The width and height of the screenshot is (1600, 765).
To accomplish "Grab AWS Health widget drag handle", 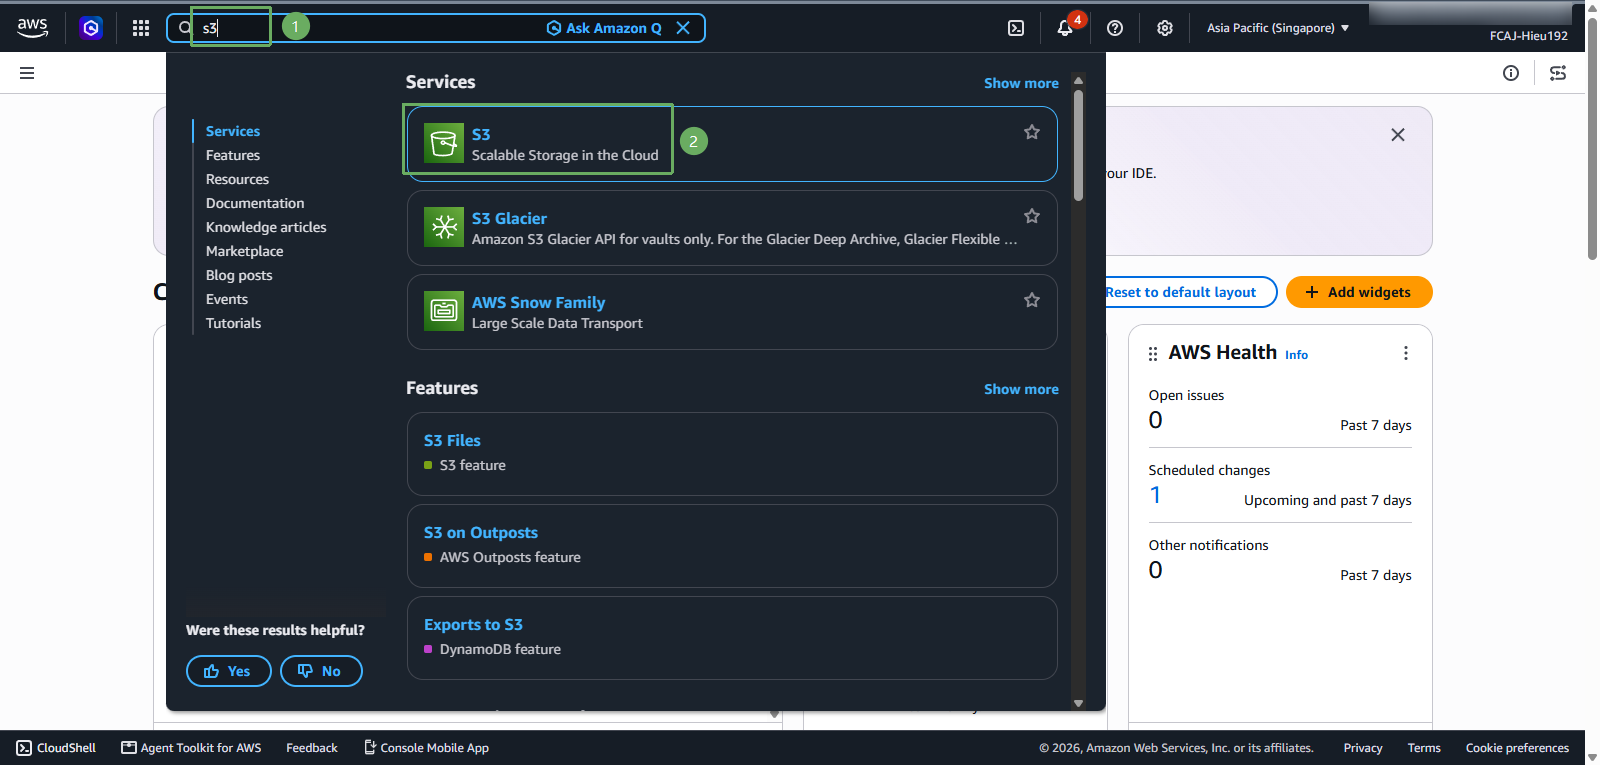I will pos(1153,354).
